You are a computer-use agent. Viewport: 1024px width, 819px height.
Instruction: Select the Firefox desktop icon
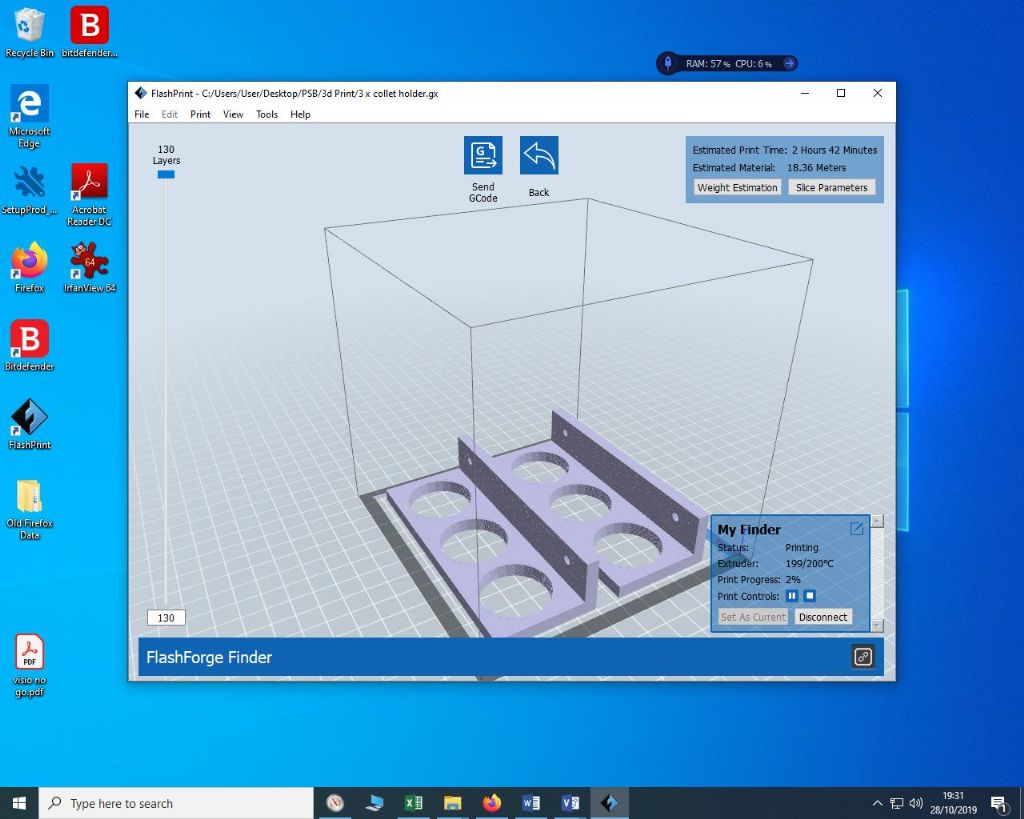29,268
